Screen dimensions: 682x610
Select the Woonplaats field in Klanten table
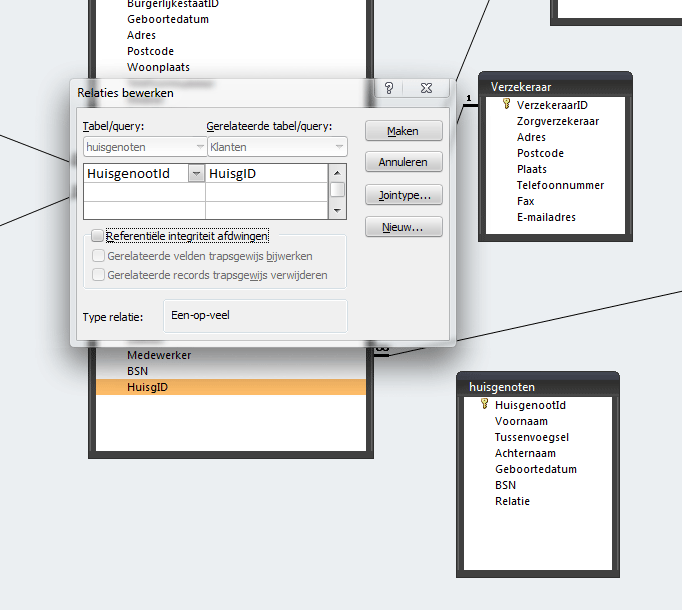(158, 67)
